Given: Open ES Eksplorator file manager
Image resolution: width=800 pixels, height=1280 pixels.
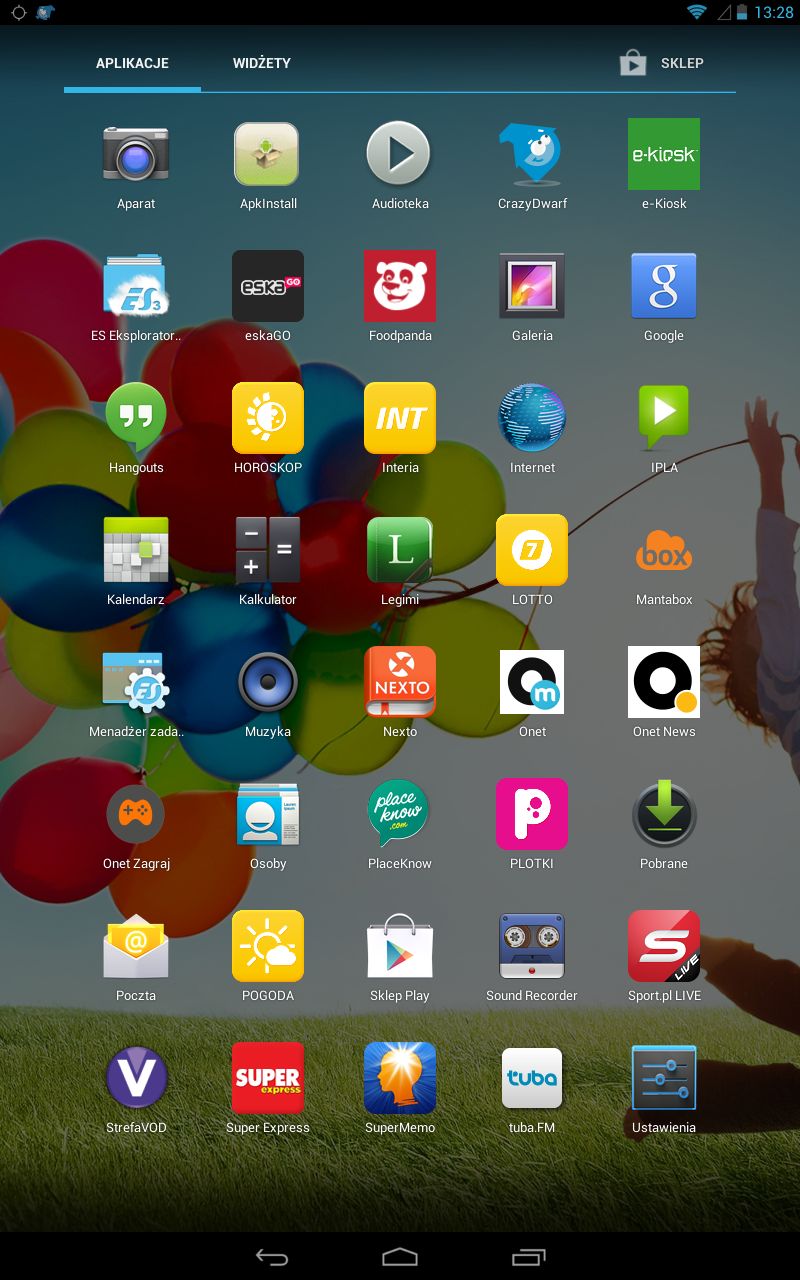Looking at the screenshot, I should 136,287.
